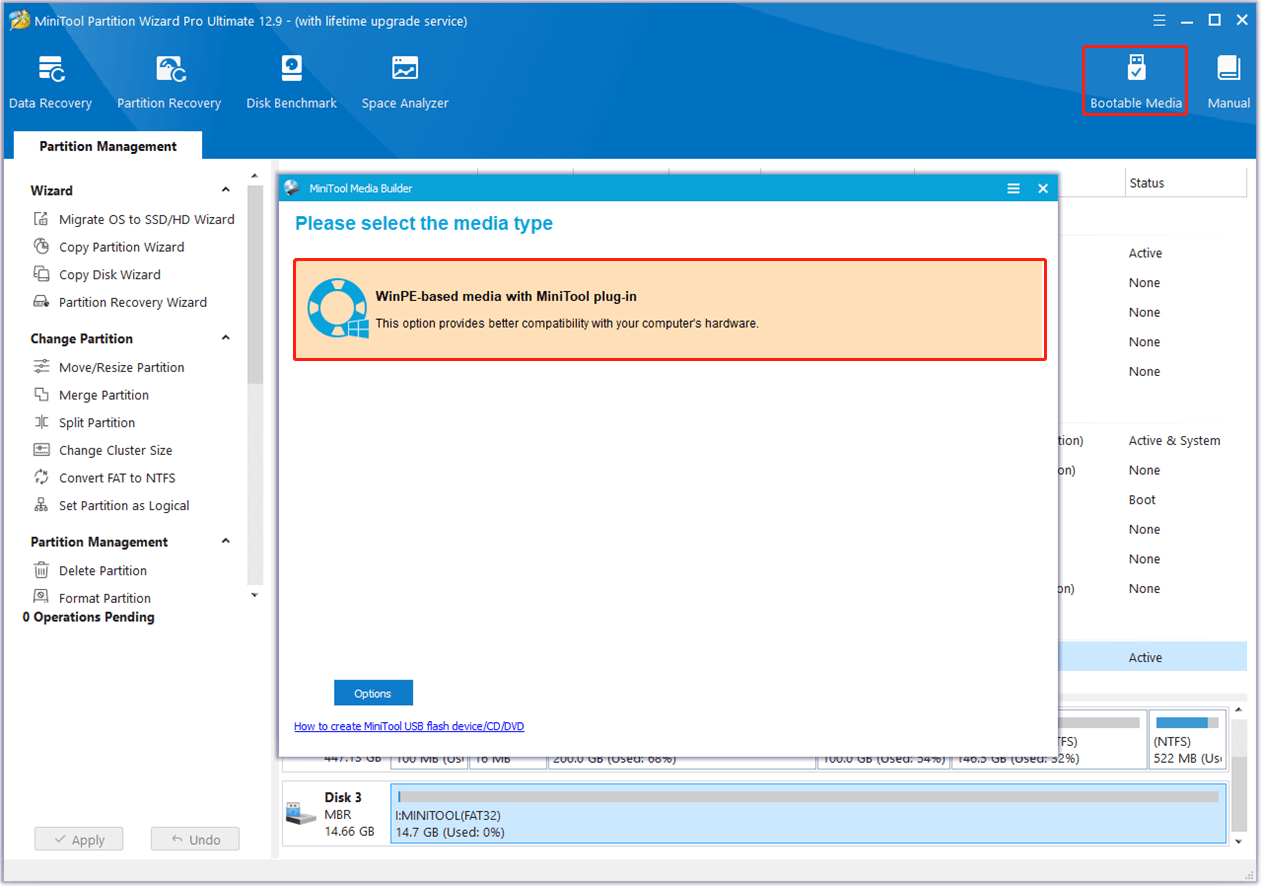Image resolution: width=1261 pixels, height=886 pixels.
Task: Open the Data Recovery tool
Action: [50, 80]
